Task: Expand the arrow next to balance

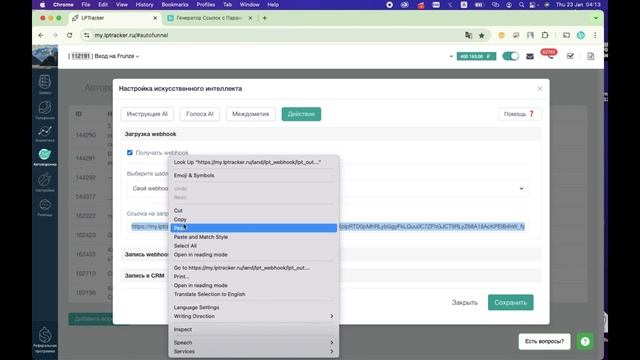Action: click(451, 56)
